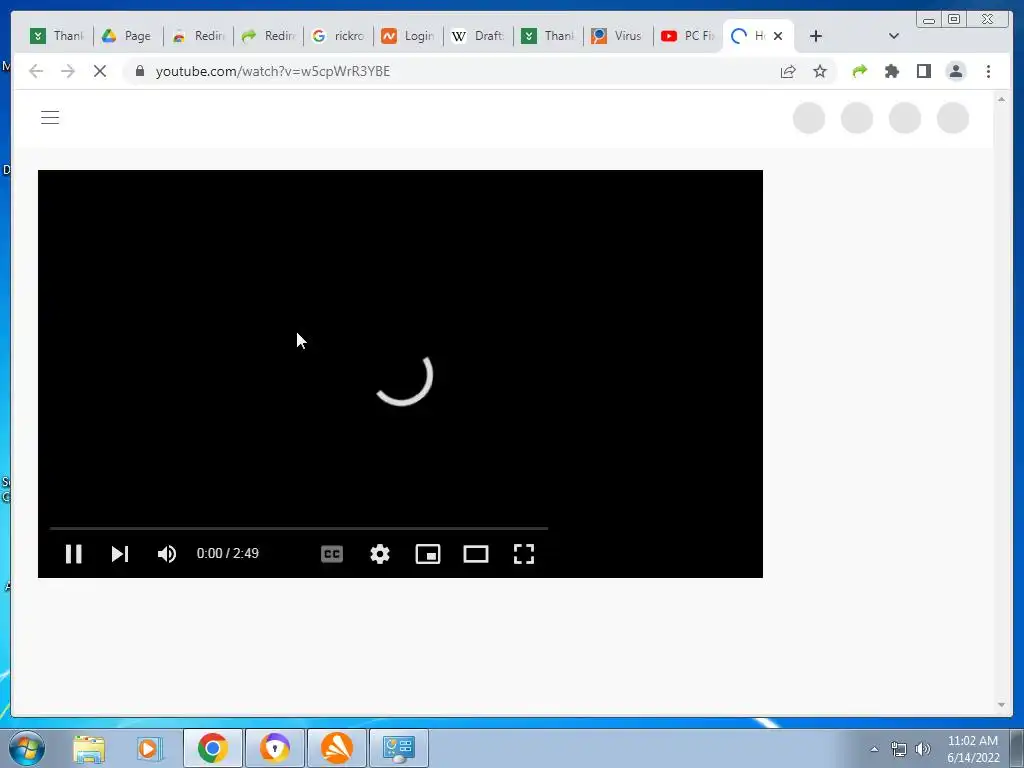Switch to first Thank tab
The width and height of the screenshot is (1024, 768).
click(x=58, y=36)
